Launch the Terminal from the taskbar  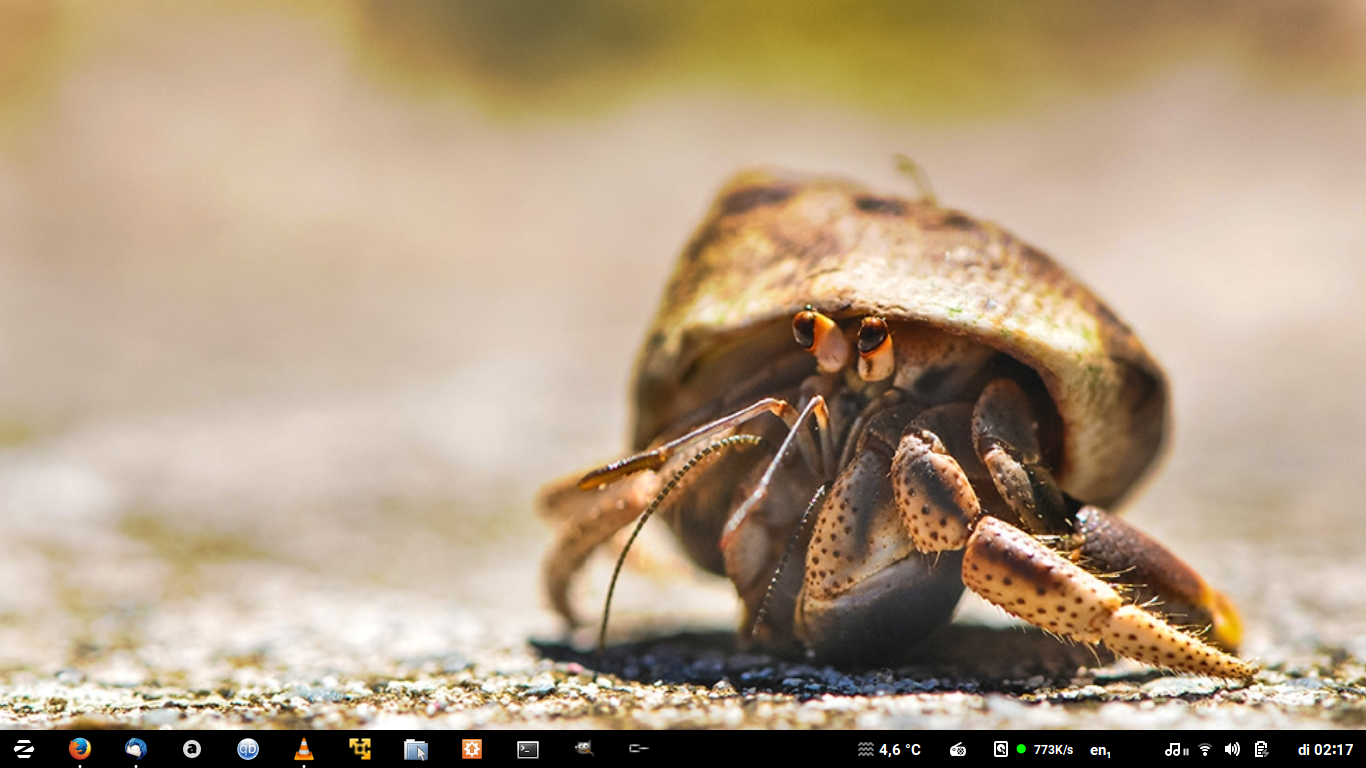[528, 749]
